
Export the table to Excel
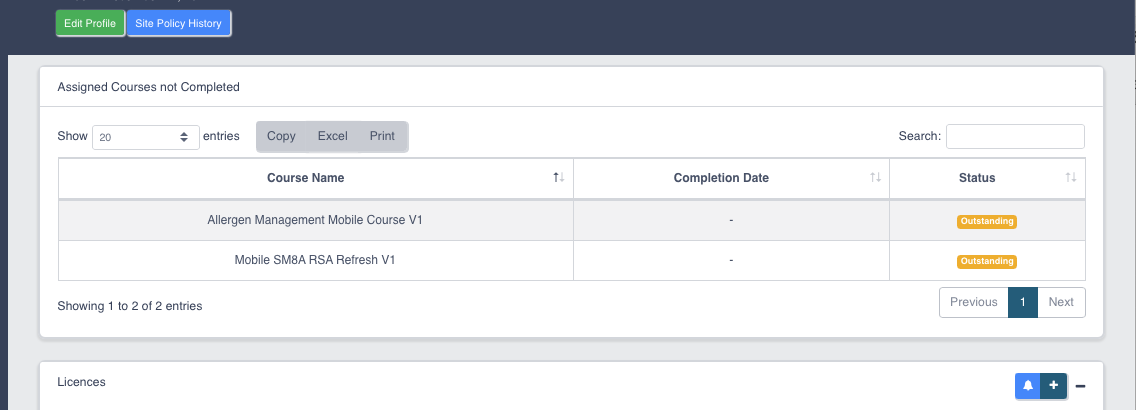pyautogui.click(x=333, y=136)
